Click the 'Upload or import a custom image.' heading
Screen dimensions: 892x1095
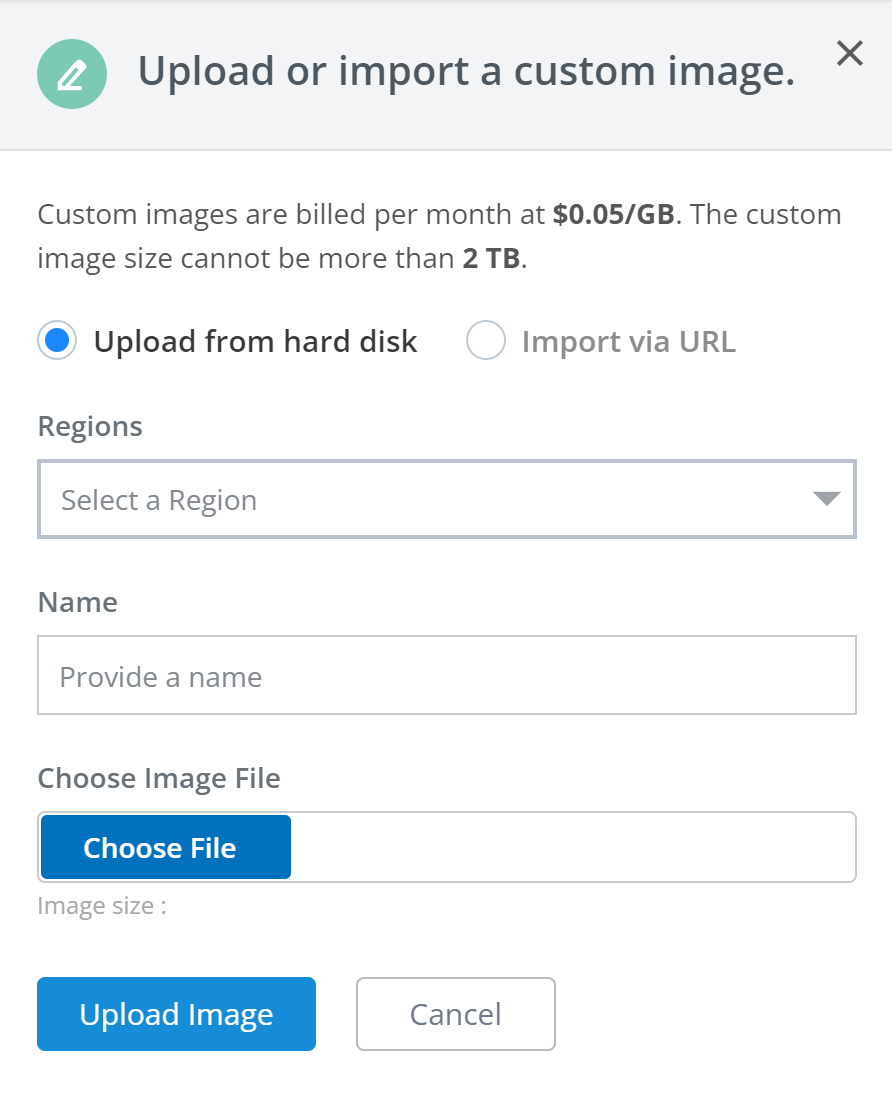click(x=467, y=72)
